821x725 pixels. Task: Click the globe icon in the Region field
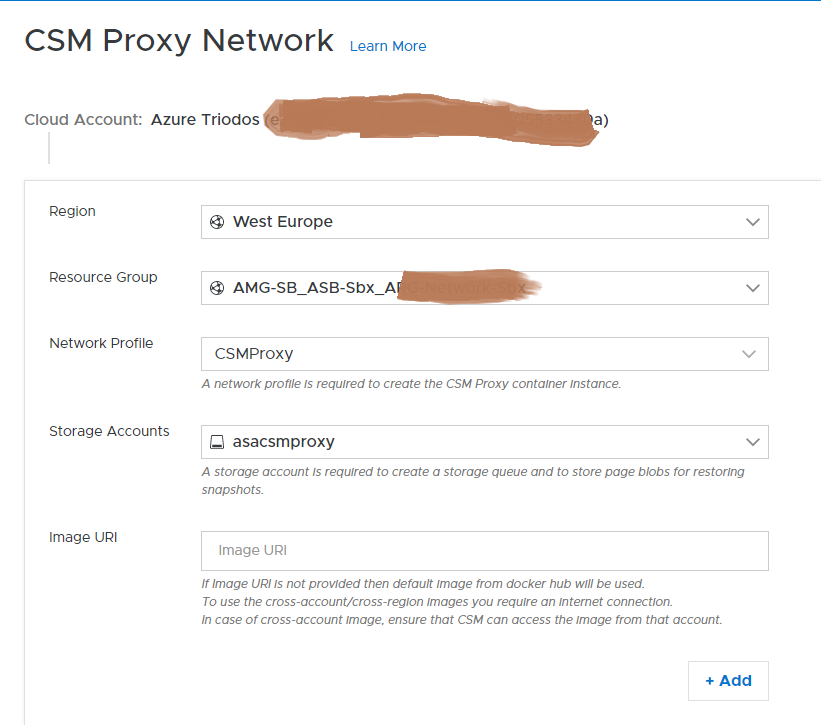coord(217,221)
